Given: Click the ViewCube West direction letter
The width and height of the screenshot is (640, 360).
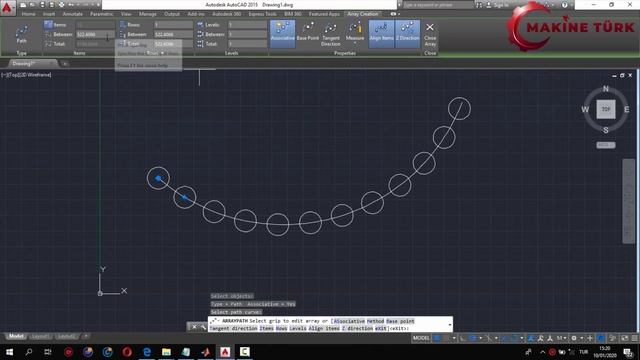Looking at the screenshot, I should pos(585,109).
